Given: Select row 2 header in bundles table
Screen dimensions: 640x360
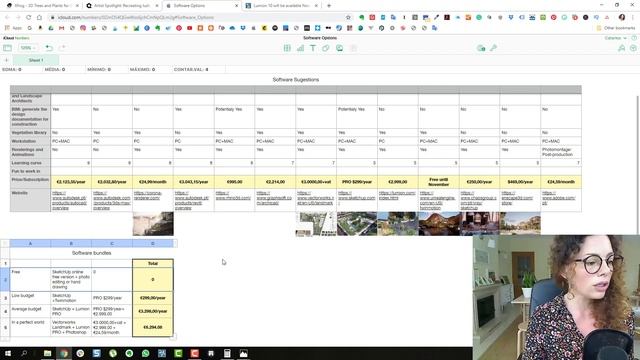Looking at the screenshot, I should [x=5, y=280].
